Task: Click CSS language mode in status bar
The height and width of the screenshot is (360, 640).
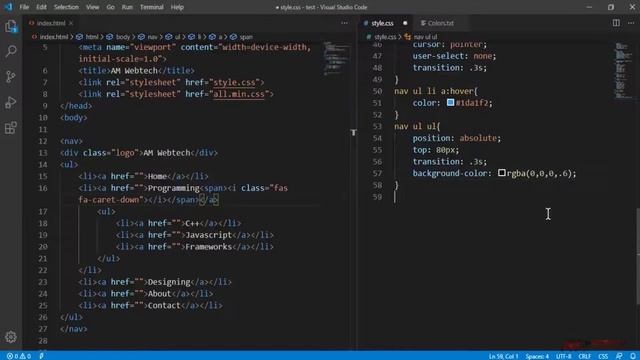Action: tap(603, 356)
